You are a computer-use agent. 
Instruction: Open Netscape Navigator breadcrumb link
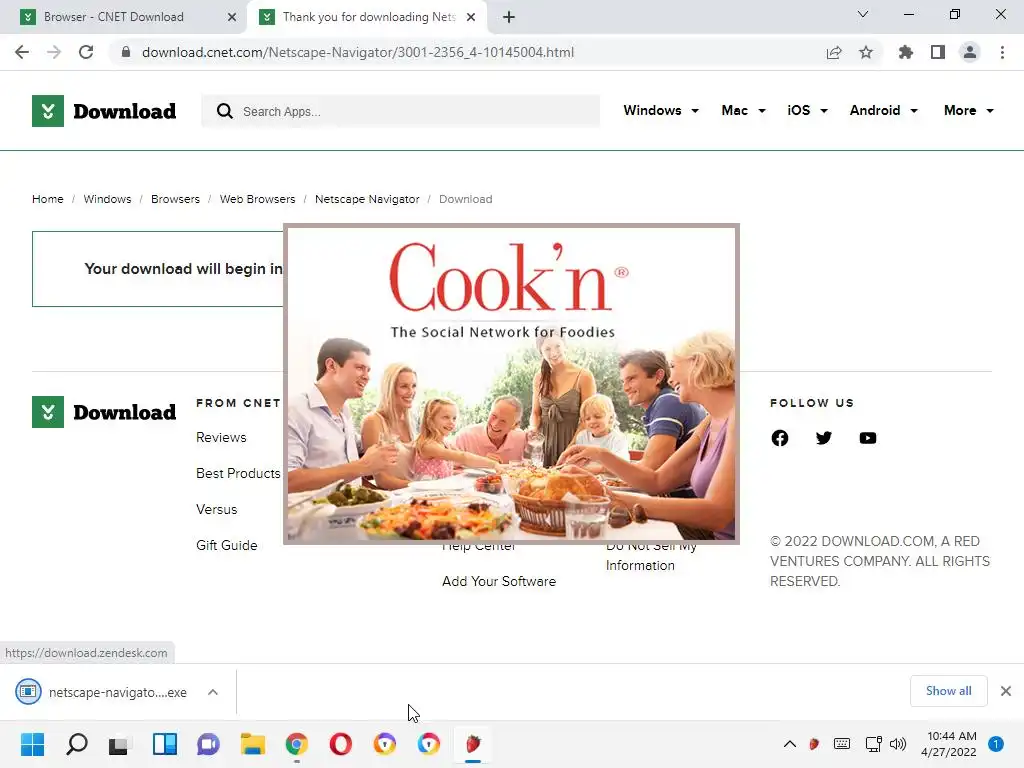367,199
